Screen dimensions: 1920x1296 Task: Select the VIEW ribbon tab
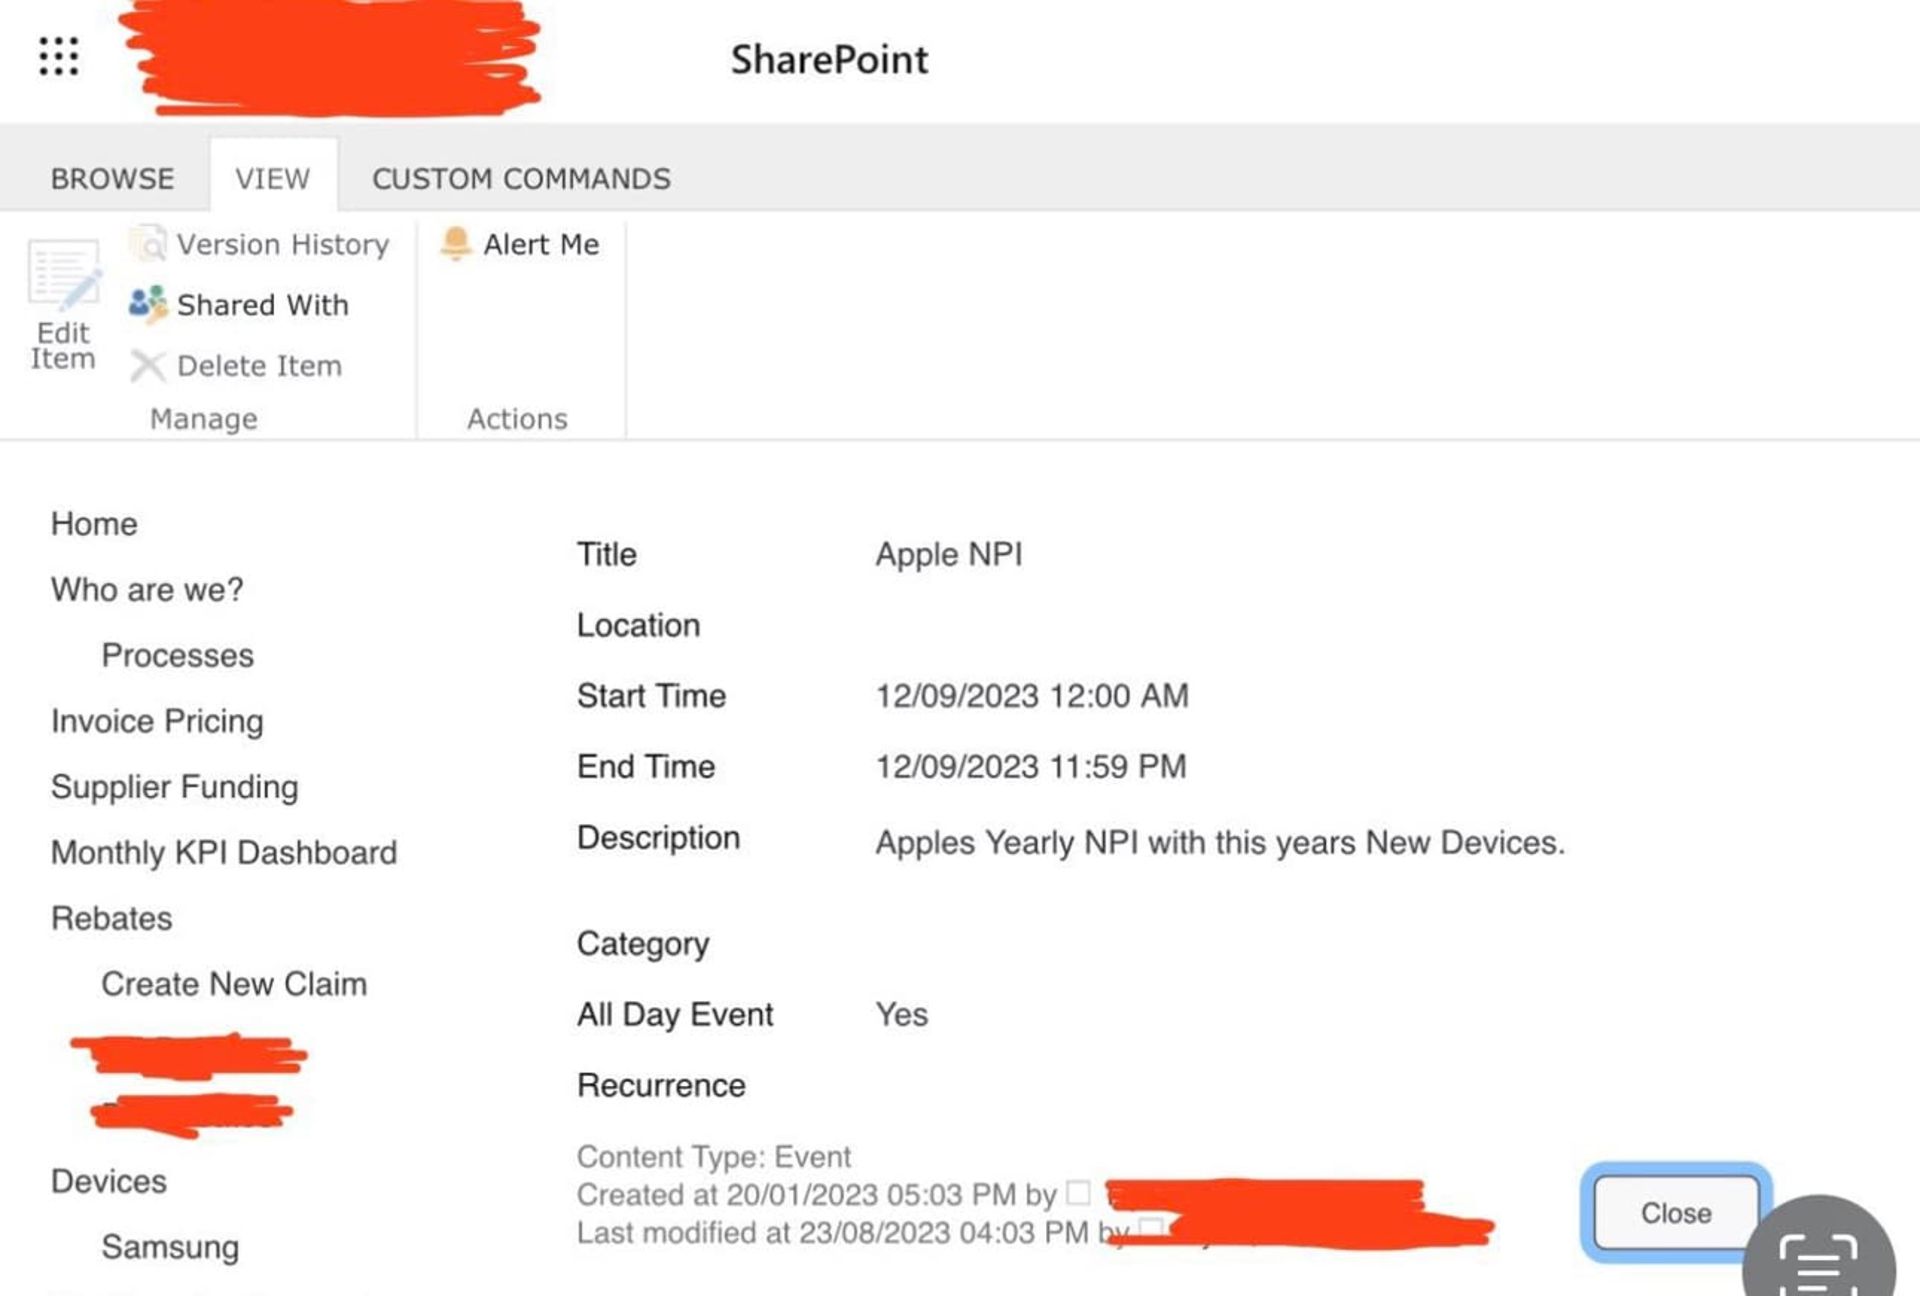273,176
